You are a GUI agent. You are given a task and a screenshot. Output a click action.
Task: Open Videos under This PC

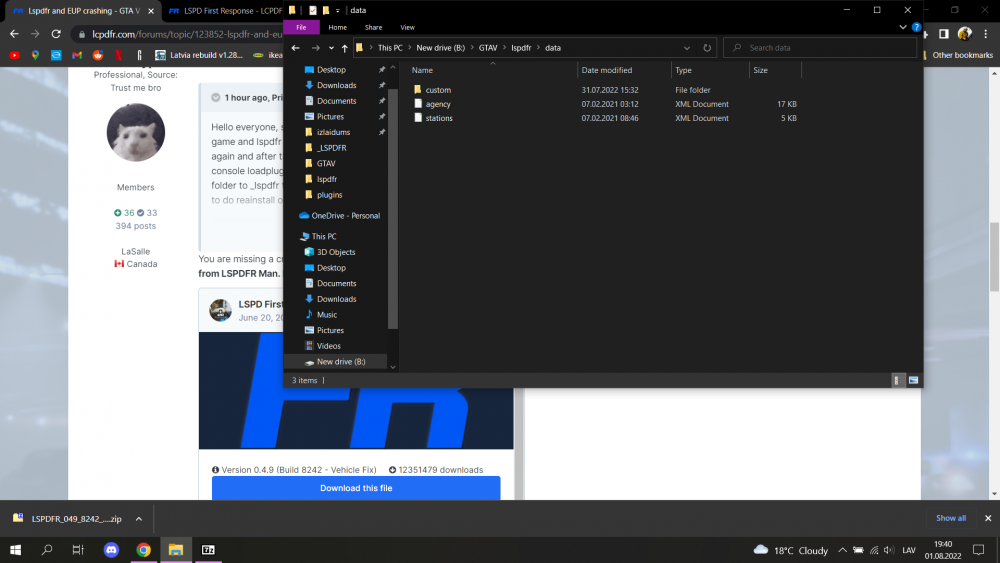pos(328,346)
